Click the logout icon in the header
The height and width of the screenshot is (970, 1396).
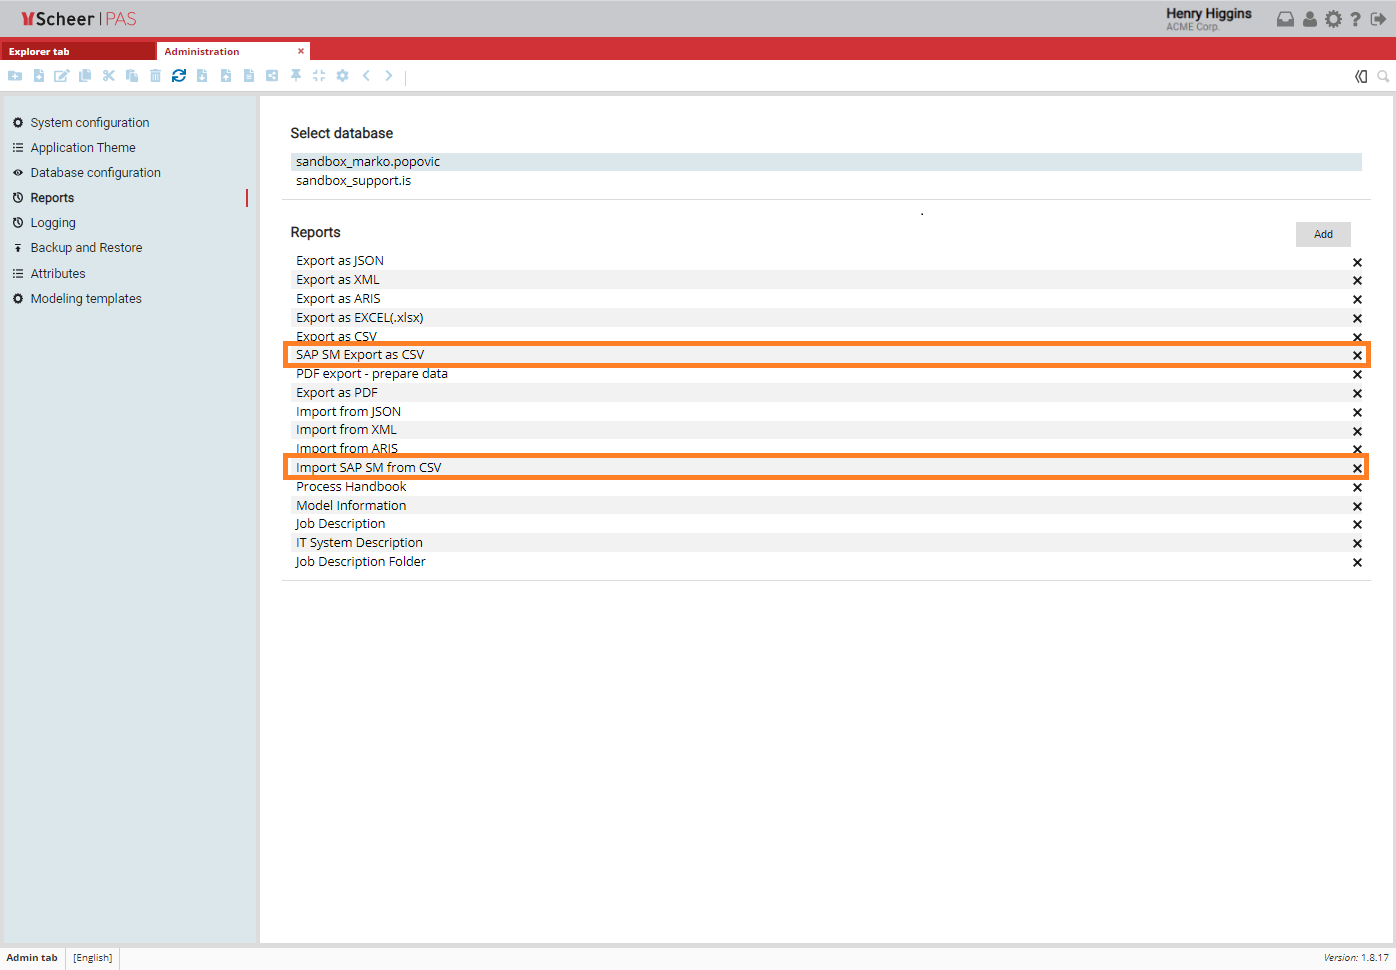pyautogui.click(x=1378, y=18)
